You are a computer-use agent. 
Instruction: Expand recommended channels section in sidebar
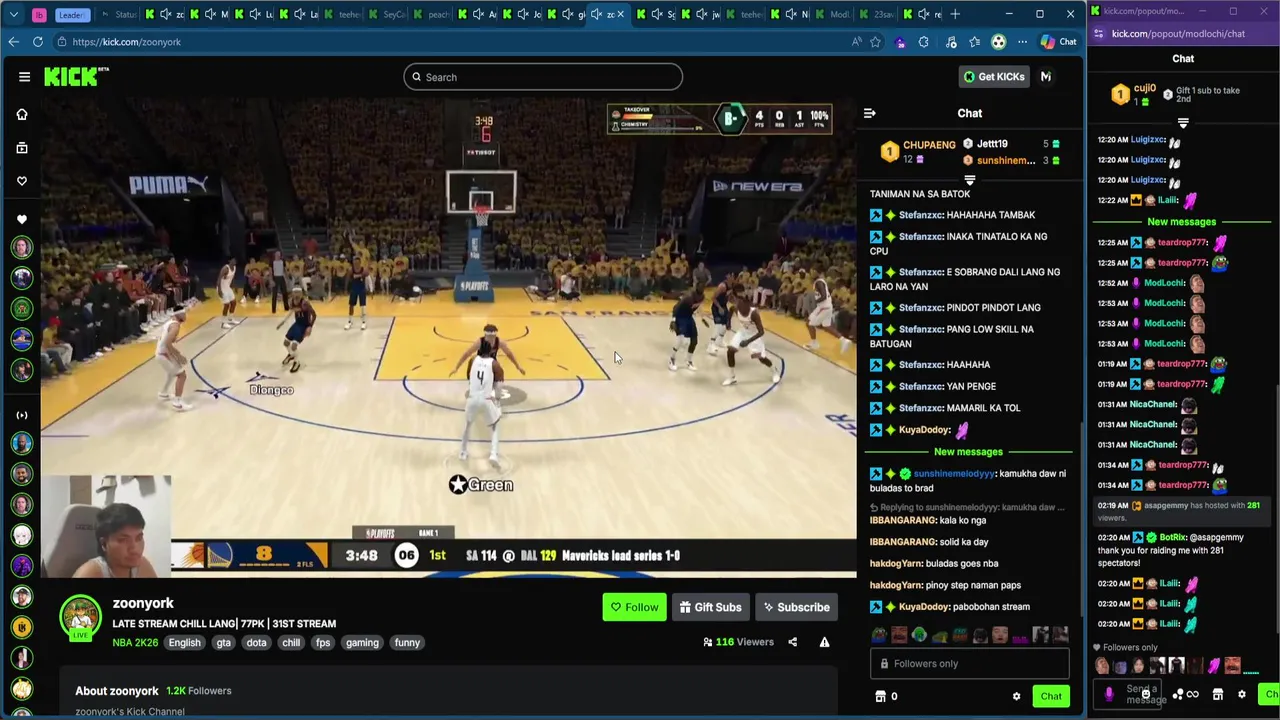tap(22, 415)
